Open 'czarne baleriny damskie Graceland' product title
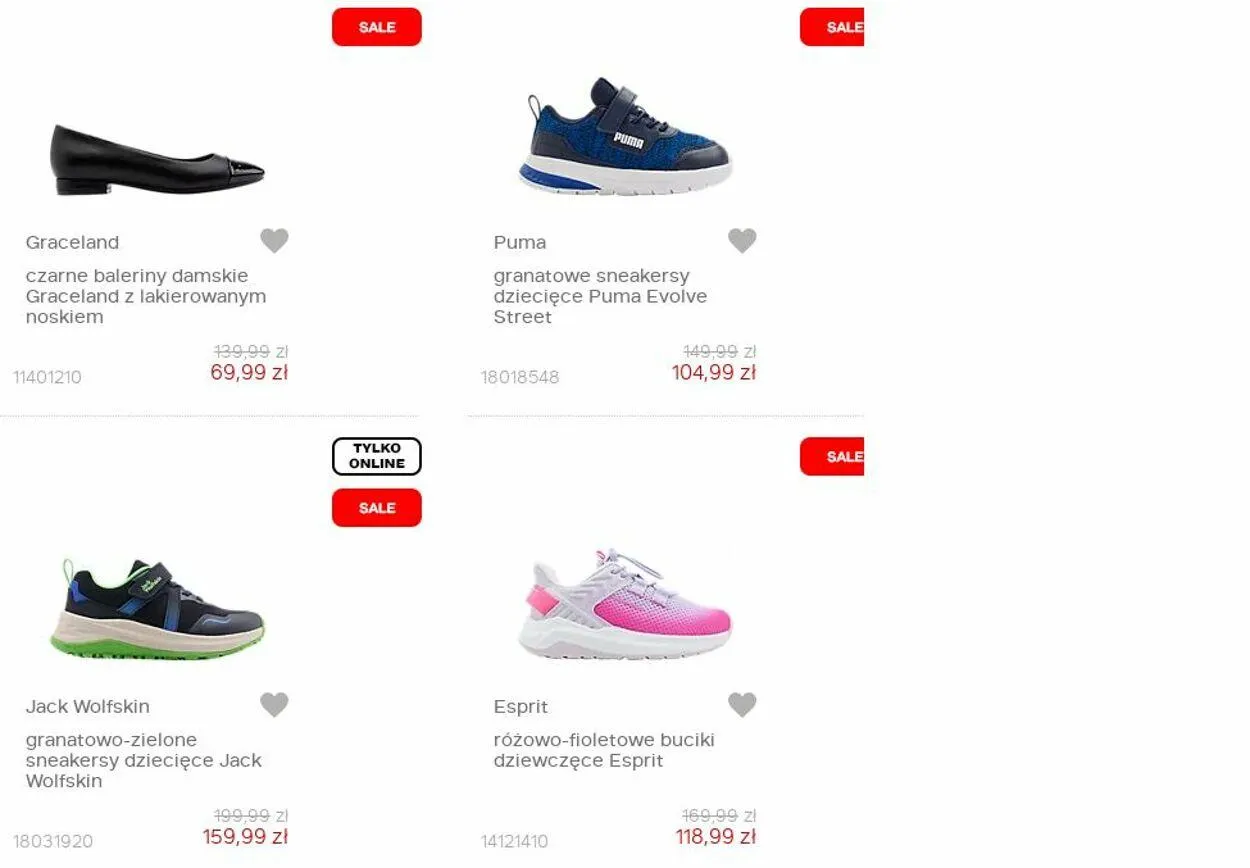1250x868 pixels. (x=146, y=296)
